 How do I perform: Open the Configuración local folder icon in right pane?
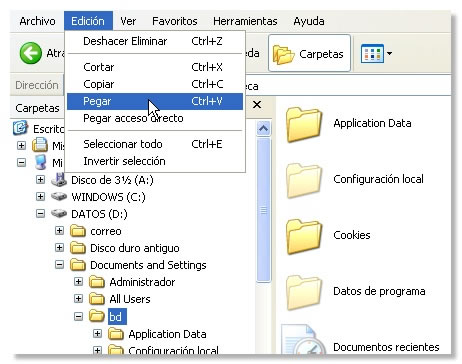pyautogui.click(x=303, y=180)
